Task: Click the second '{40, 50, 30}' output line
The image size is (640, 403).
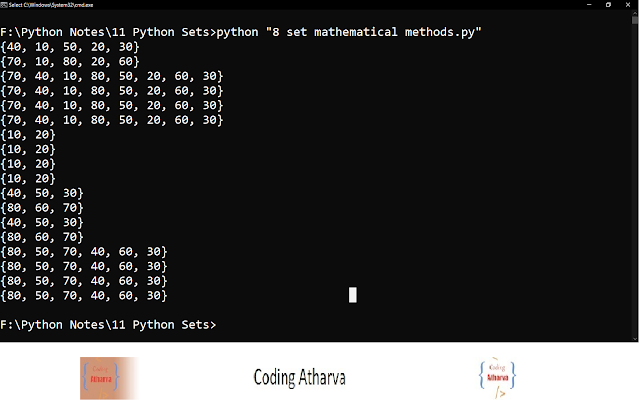Action: [x=42, y=222]
